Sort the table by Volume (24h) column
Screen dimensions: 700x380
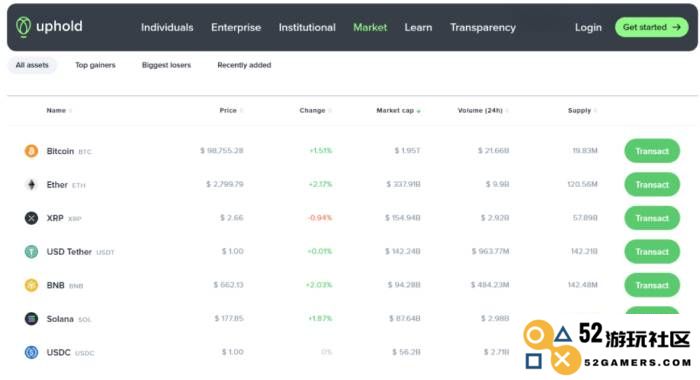483,110
